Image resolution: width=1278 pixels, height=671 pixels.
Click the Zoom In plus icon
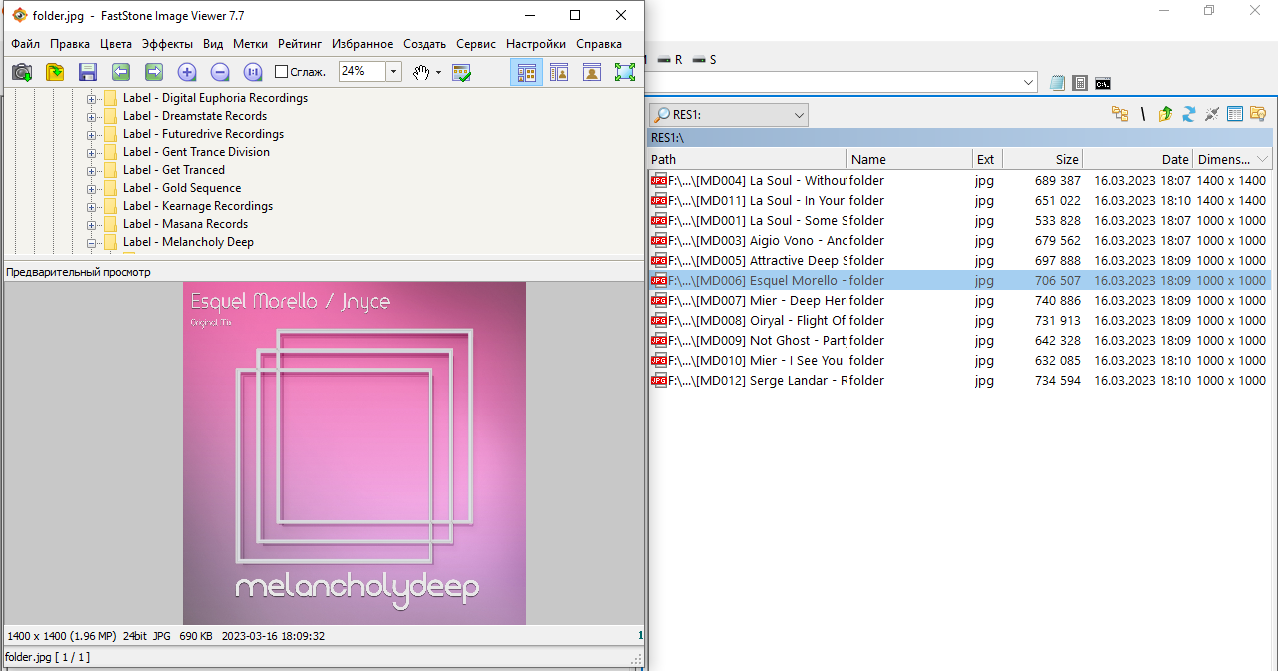187,72
